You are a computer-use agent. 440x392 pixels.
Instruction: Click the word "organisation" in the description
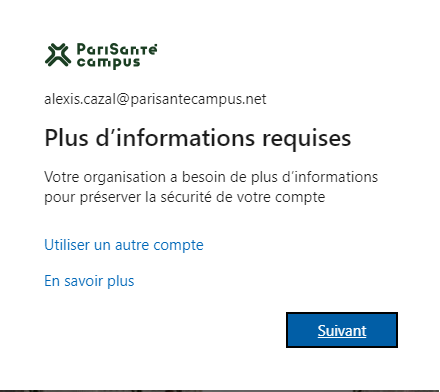click(x=124, y=178)
